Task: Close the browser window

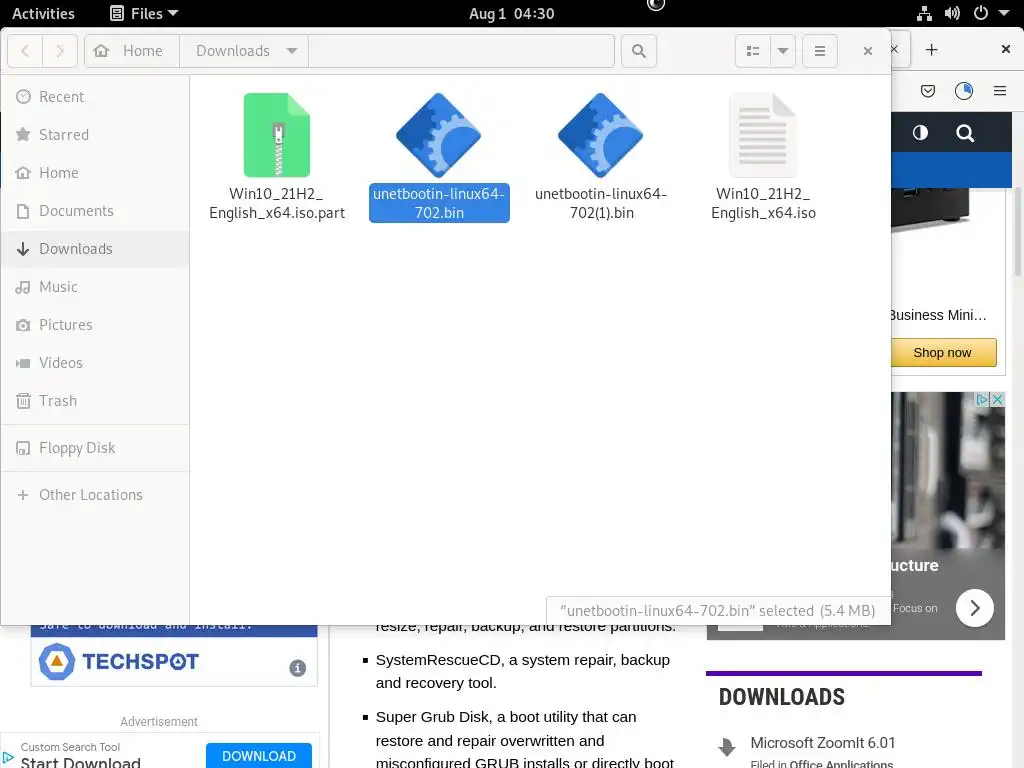Action: [x=1006, y=49]
